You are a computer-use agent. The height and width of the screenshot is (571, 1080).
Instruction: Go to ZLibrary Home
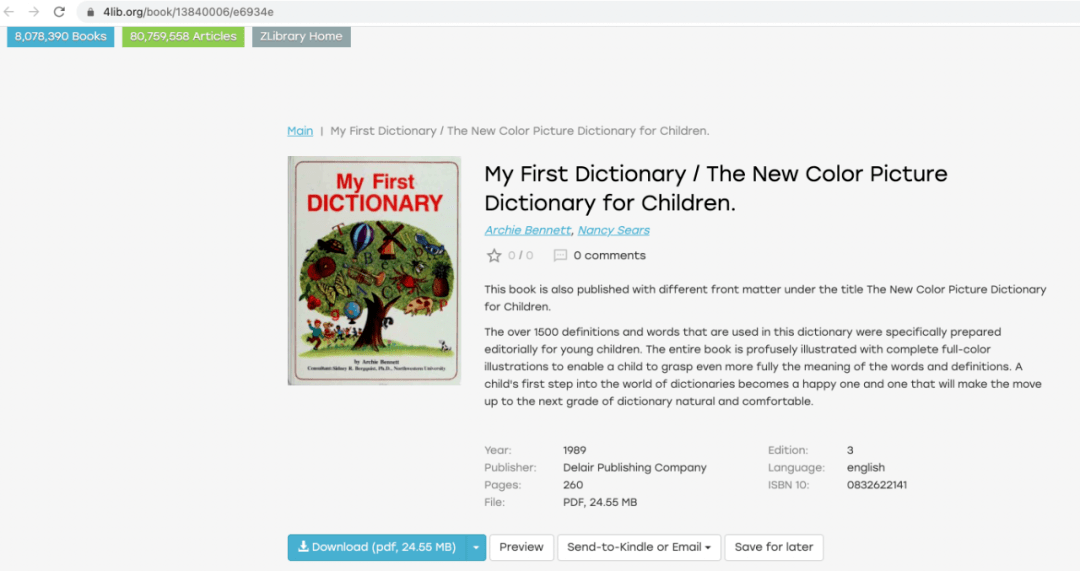coord(301,37)
